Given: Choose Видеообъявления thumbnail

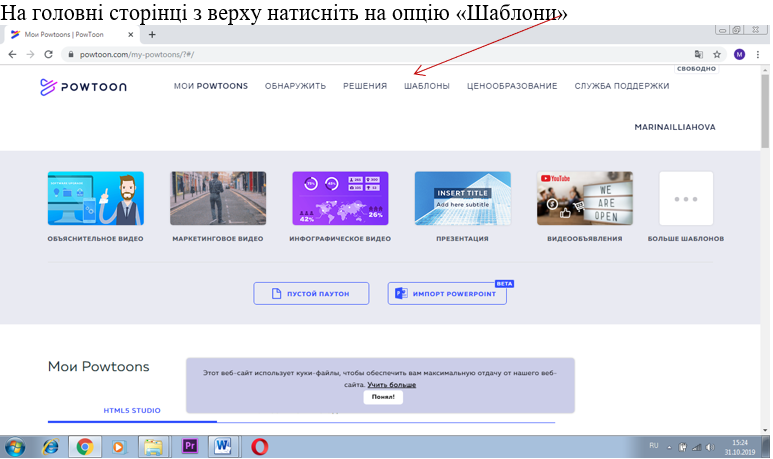Looking at the screenshot, I should [x=585, y=198].
